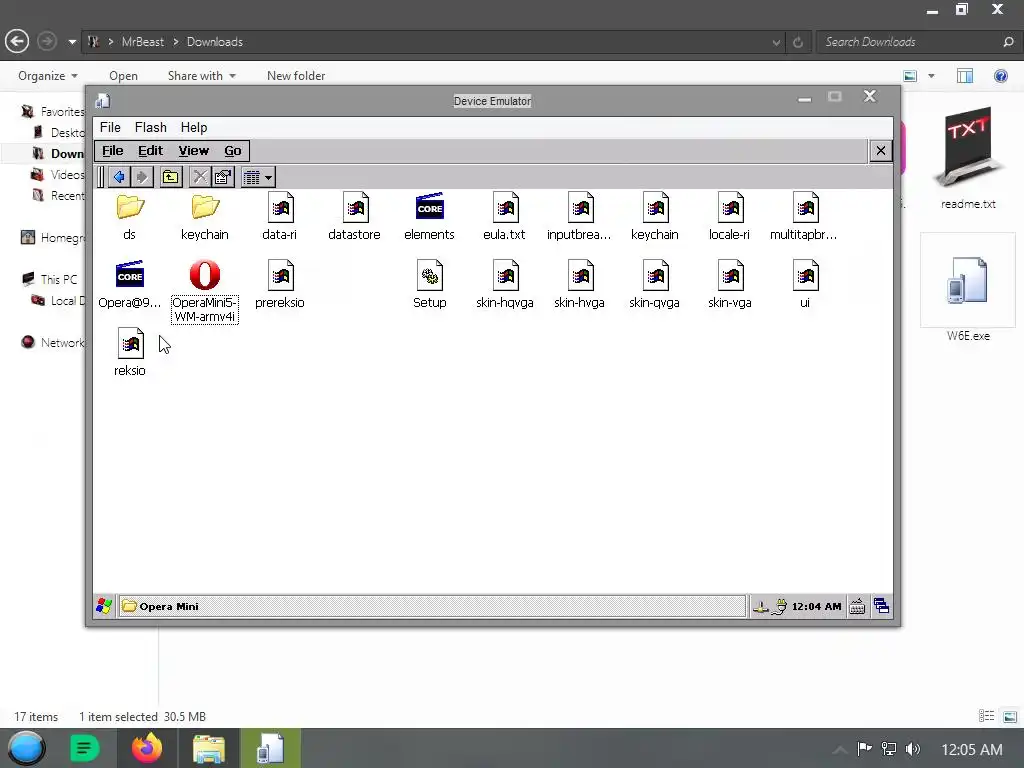Select the locale-ri file icon
The image size is (1024, 768).
(730, 208)
